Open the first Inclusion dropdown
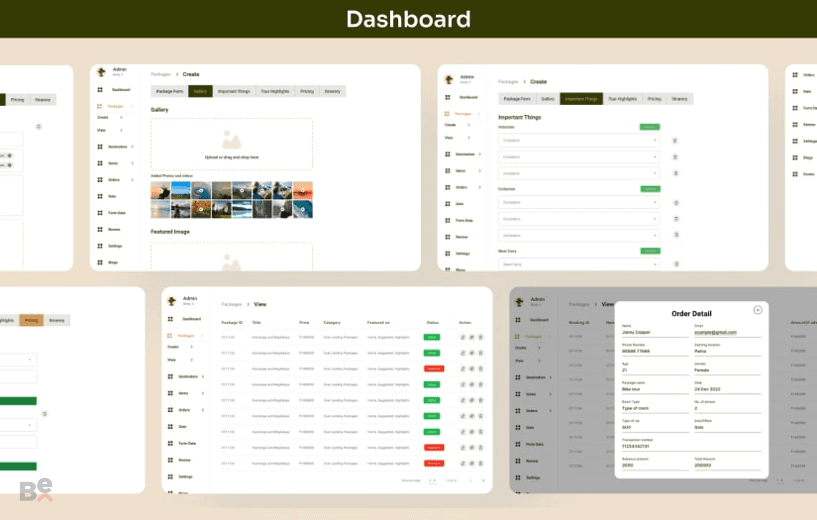This screenshot has height=520, width=817. click(578, 140)
